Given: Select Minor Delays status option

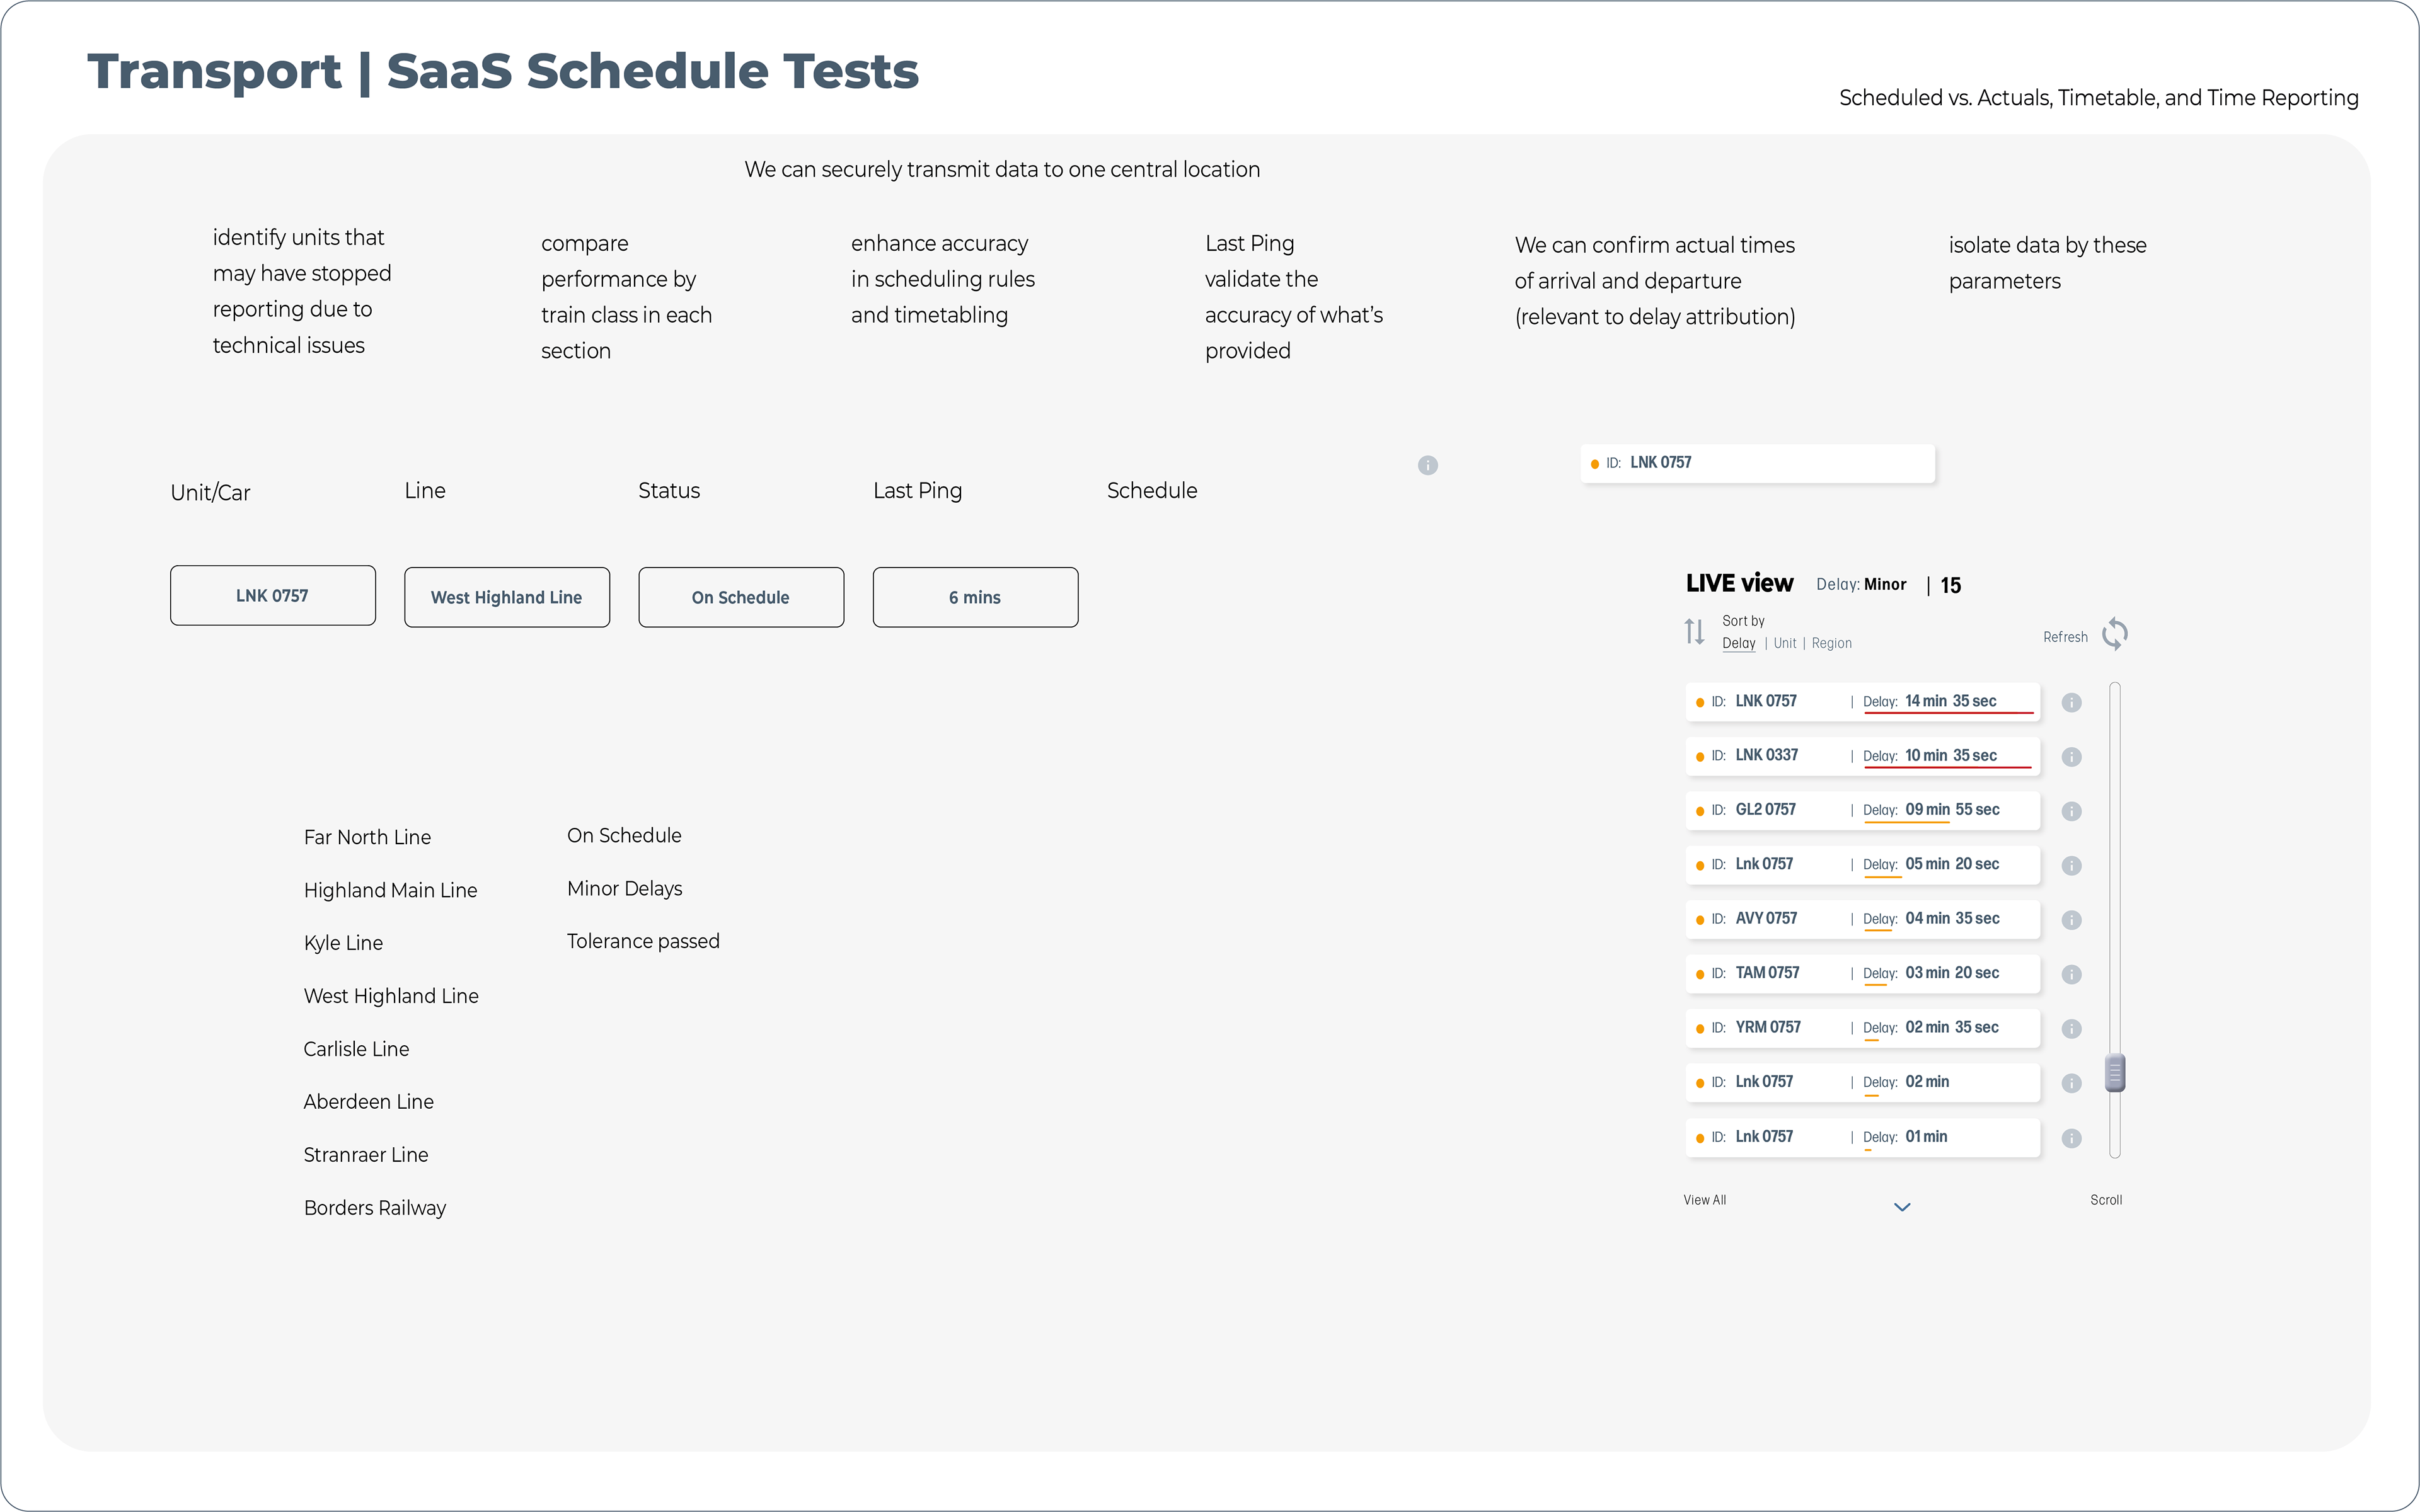Looking at the screenshot, I should 624,889.
